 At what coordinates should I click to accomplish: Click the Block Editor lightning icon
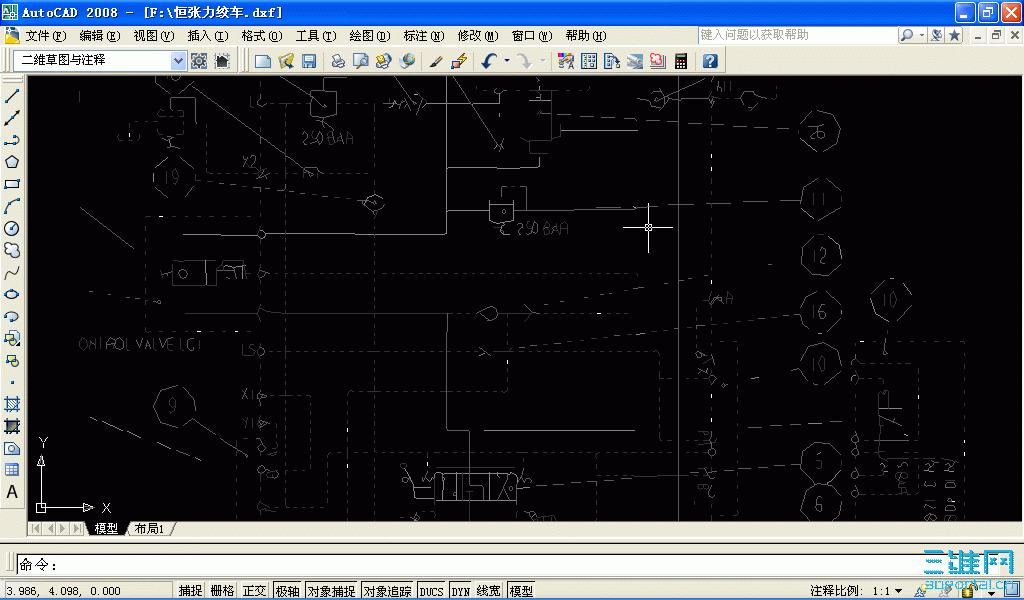459,61
